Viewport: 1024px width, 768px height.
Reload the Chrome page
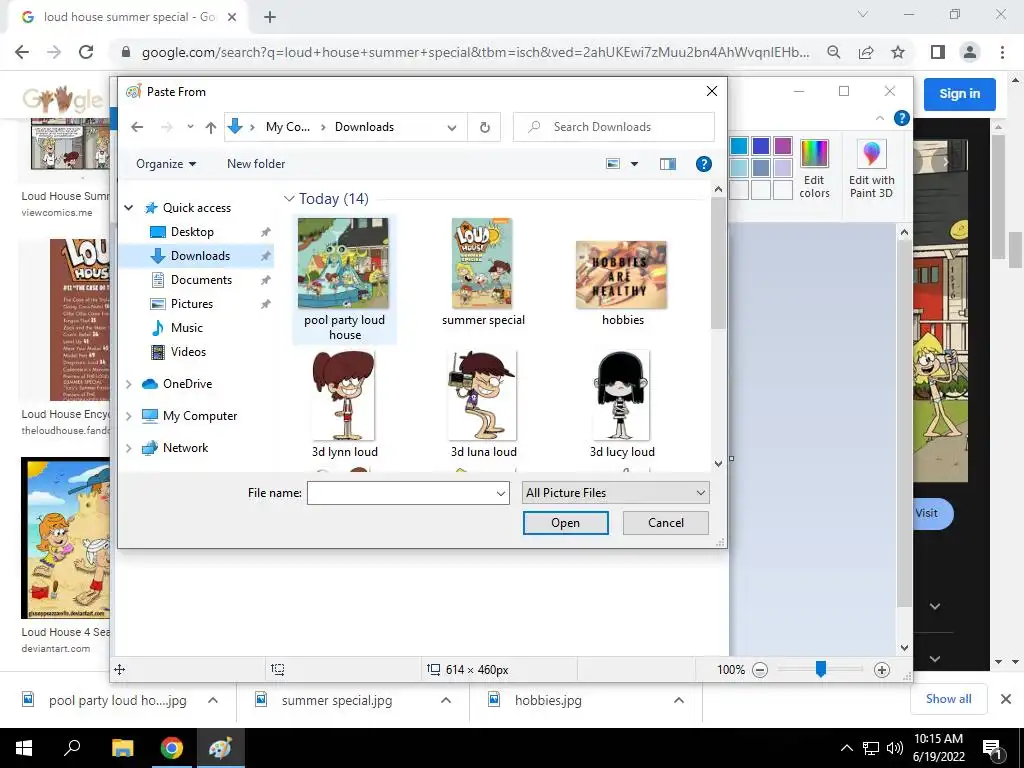tap(86, 52)
